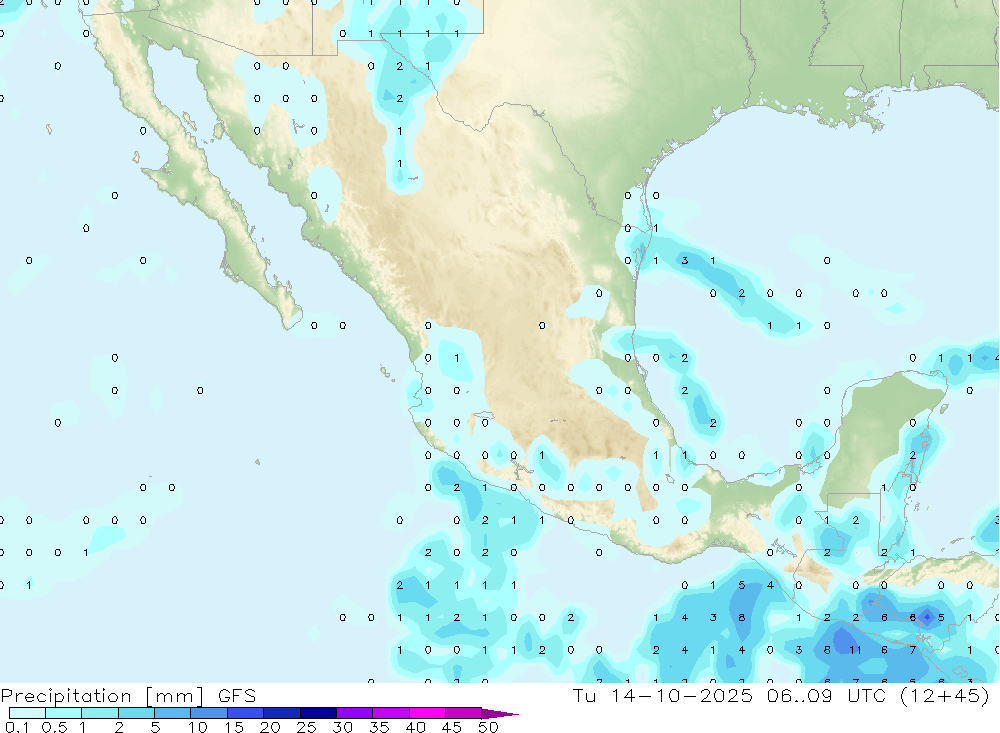Click the legend label '15'
Screen dimensions: 1000x733
point(234,727)
